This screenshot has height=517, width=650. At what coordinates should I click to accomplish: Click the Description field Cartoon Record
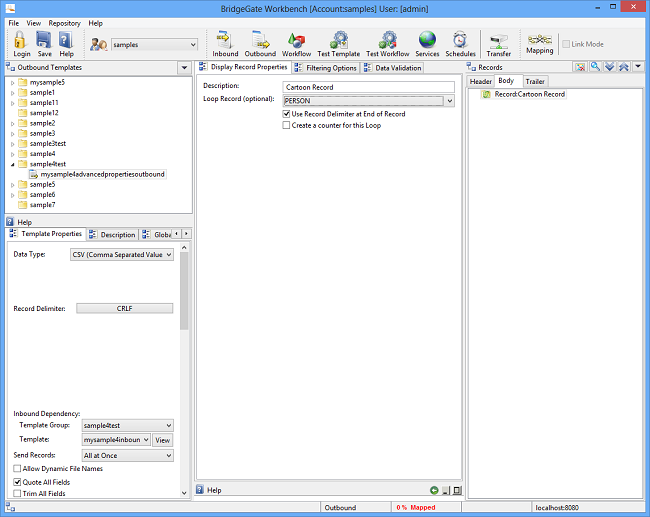[369, 87]
